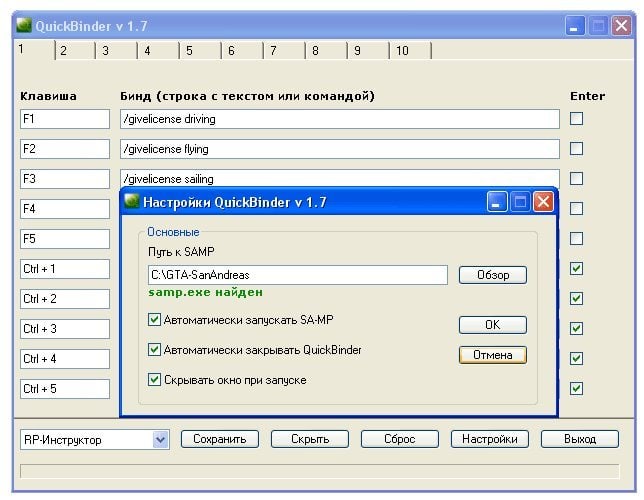Click the QuickBinder main window title icon
Viewport: 644px width, 500px height.
point(24,25)
